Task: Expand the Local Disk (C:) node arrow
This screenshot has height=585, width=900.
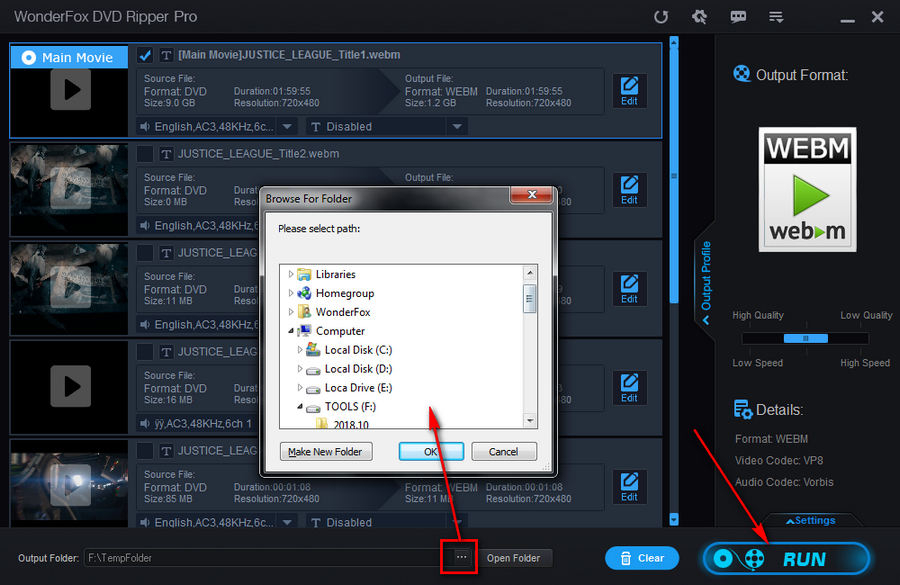Action: 300,350
